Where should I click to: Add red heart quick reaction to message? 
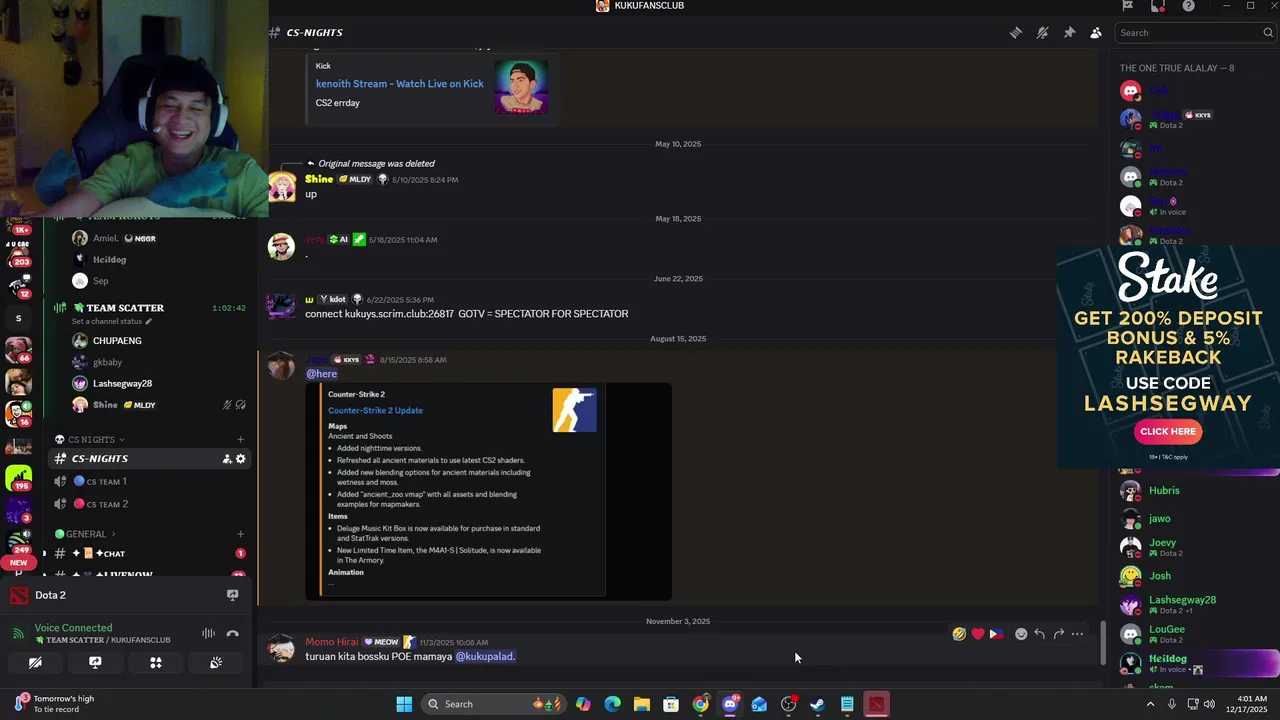(978, 634)
